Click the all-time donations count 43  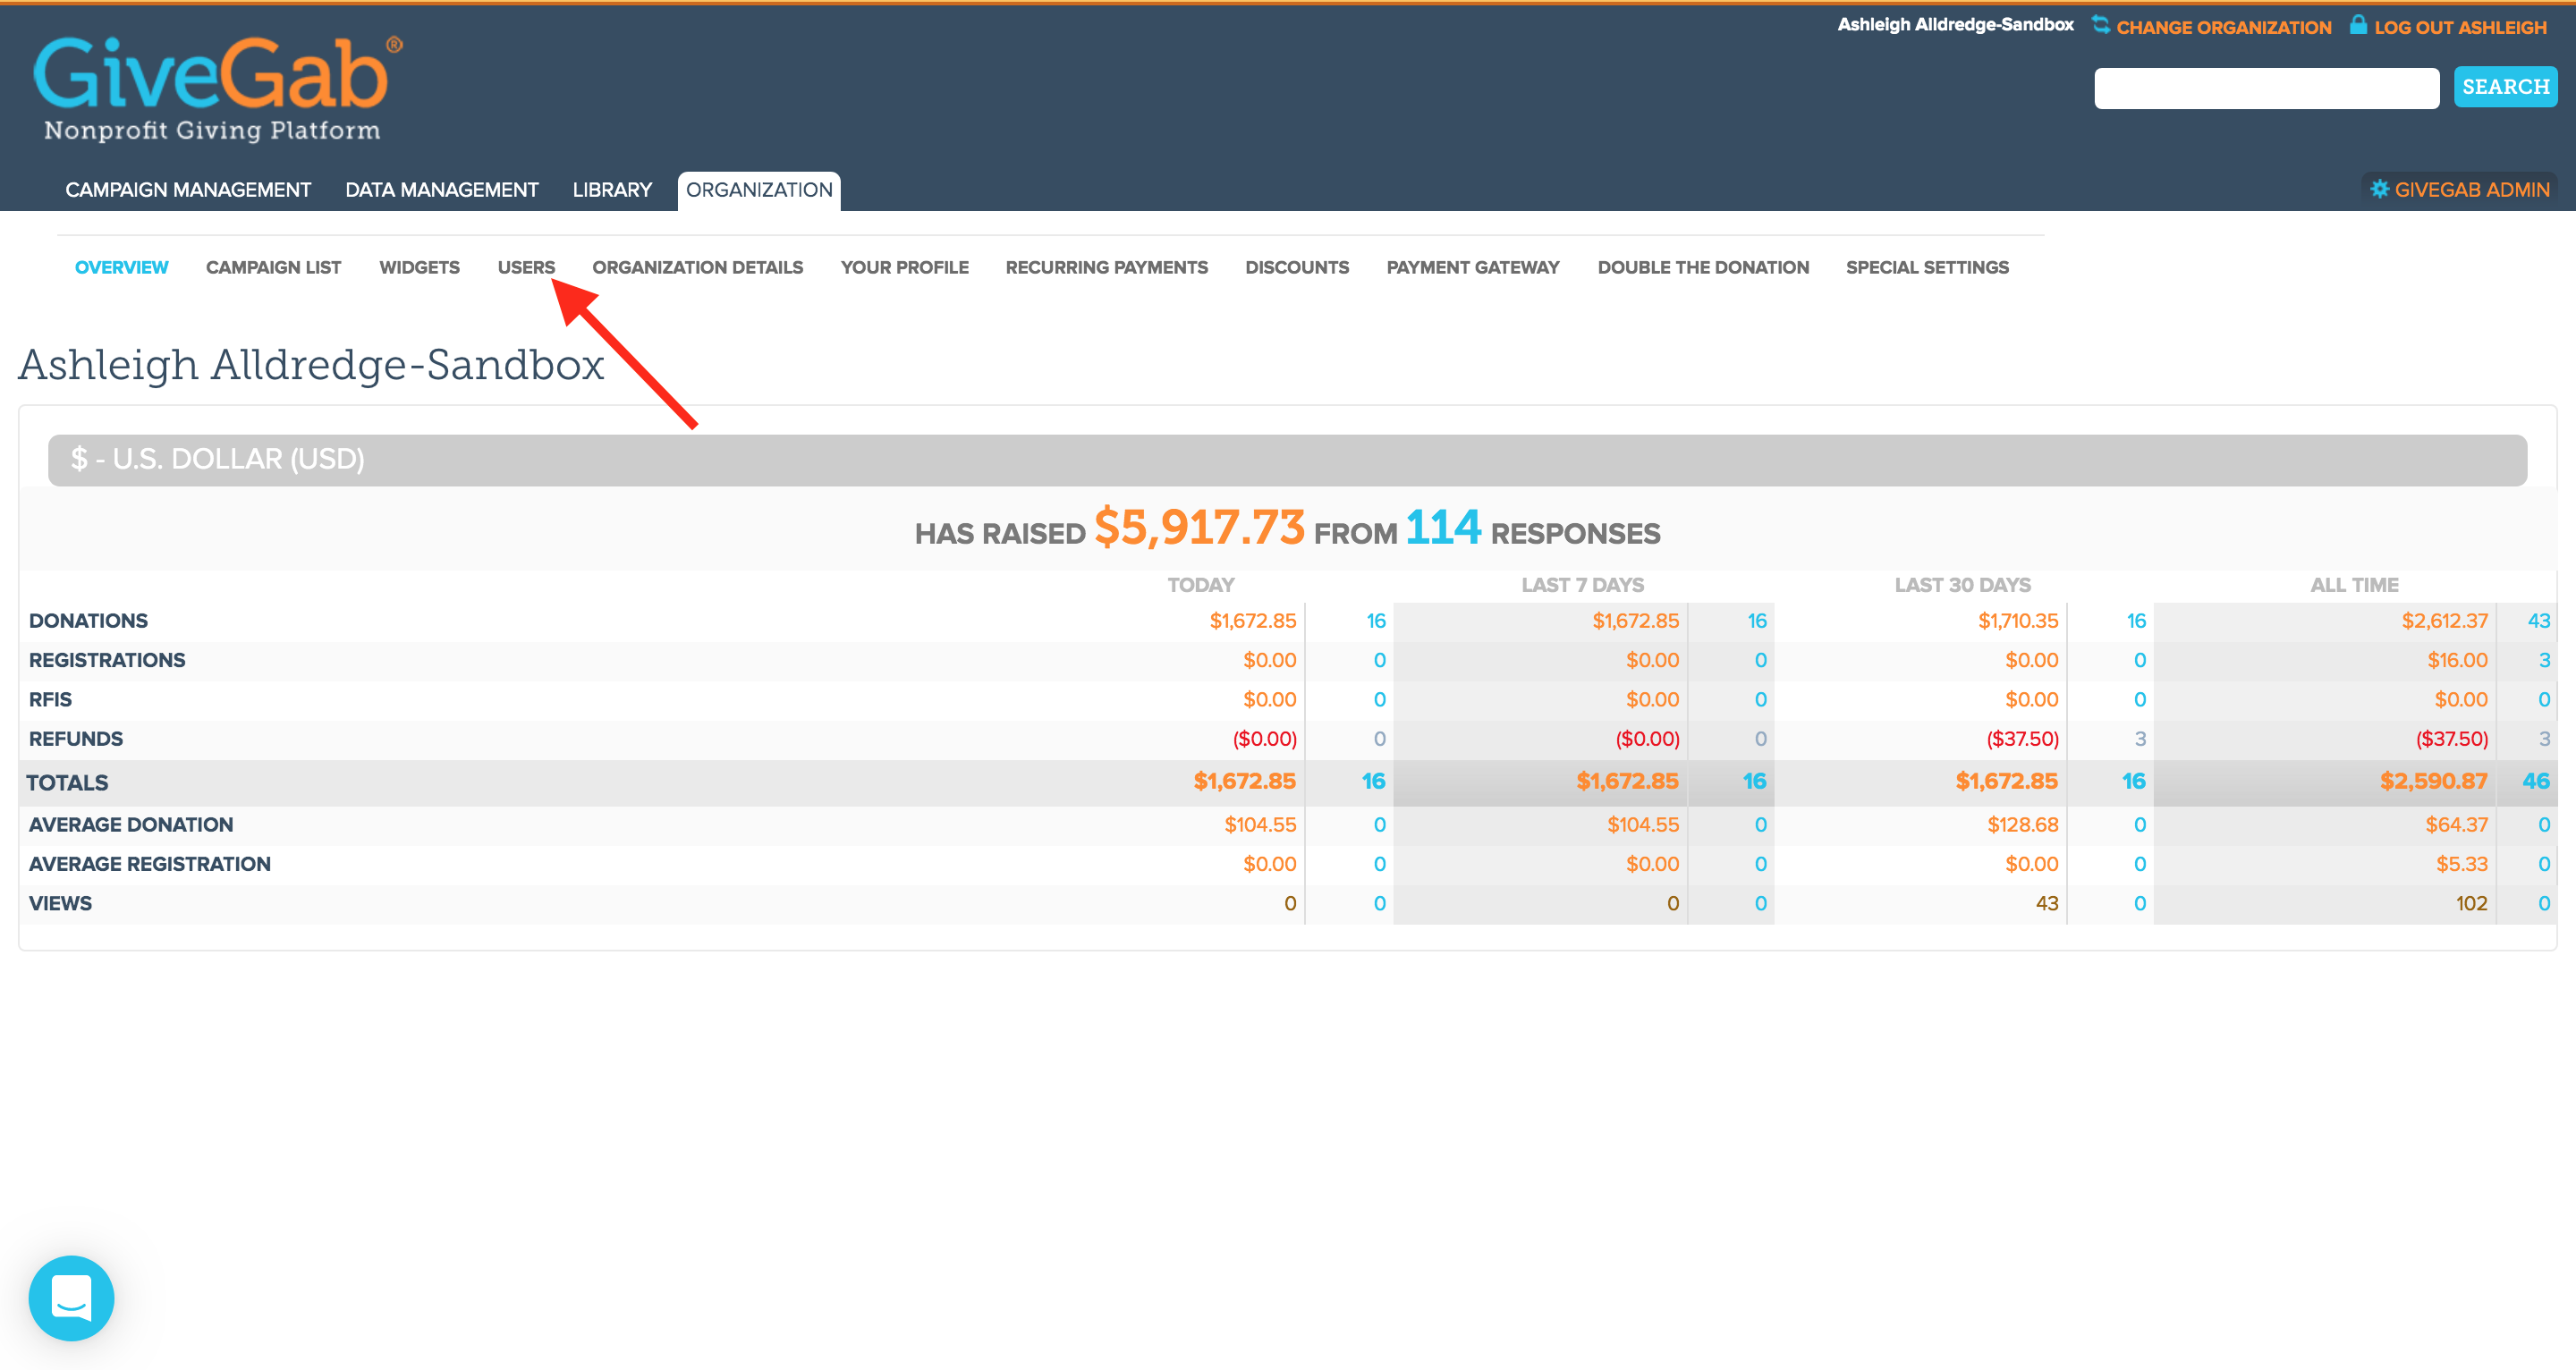click(x=2538, y=621)
